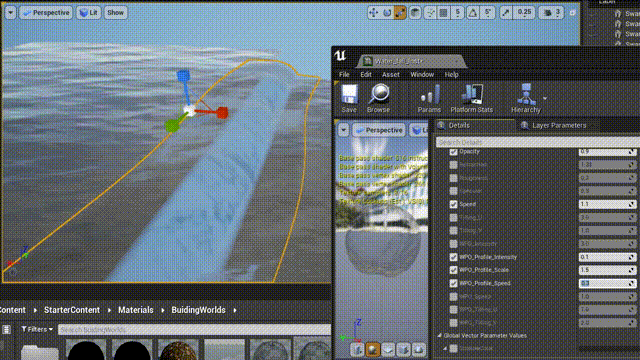Image resolution: width=640 pixels, height=360 pixels.
Task: Set preview mesh to selected mesh icon
Action: [x=419, y=350]
